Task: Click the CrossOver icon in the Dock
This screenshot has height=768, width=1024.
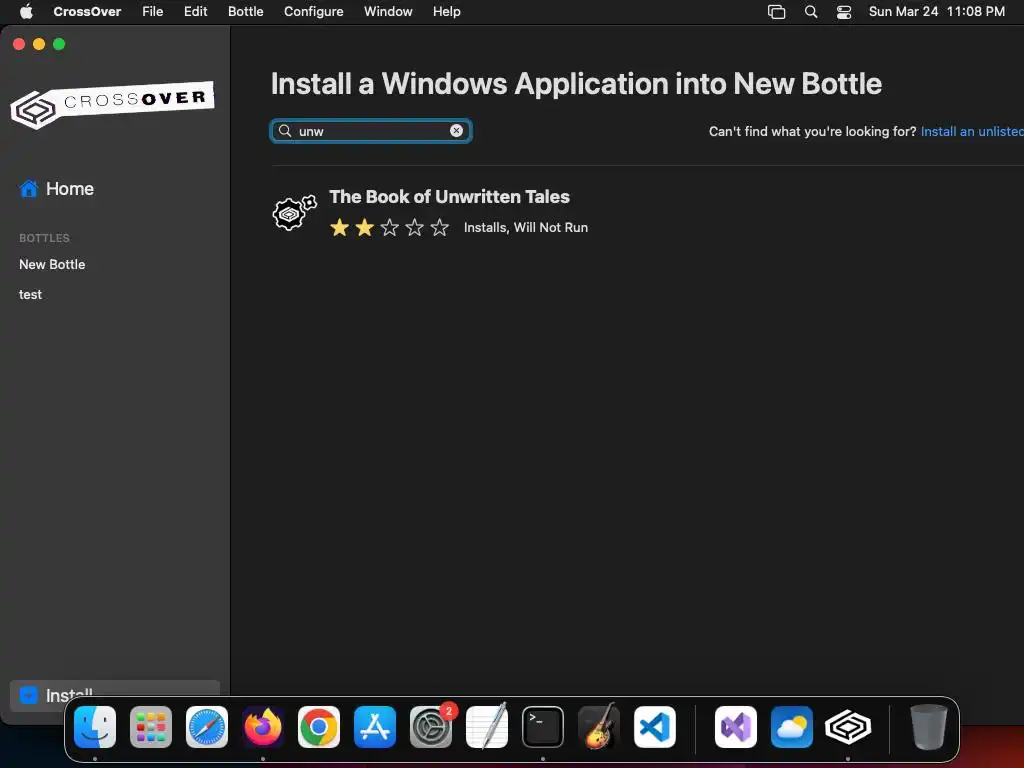Action: point(848,727)
